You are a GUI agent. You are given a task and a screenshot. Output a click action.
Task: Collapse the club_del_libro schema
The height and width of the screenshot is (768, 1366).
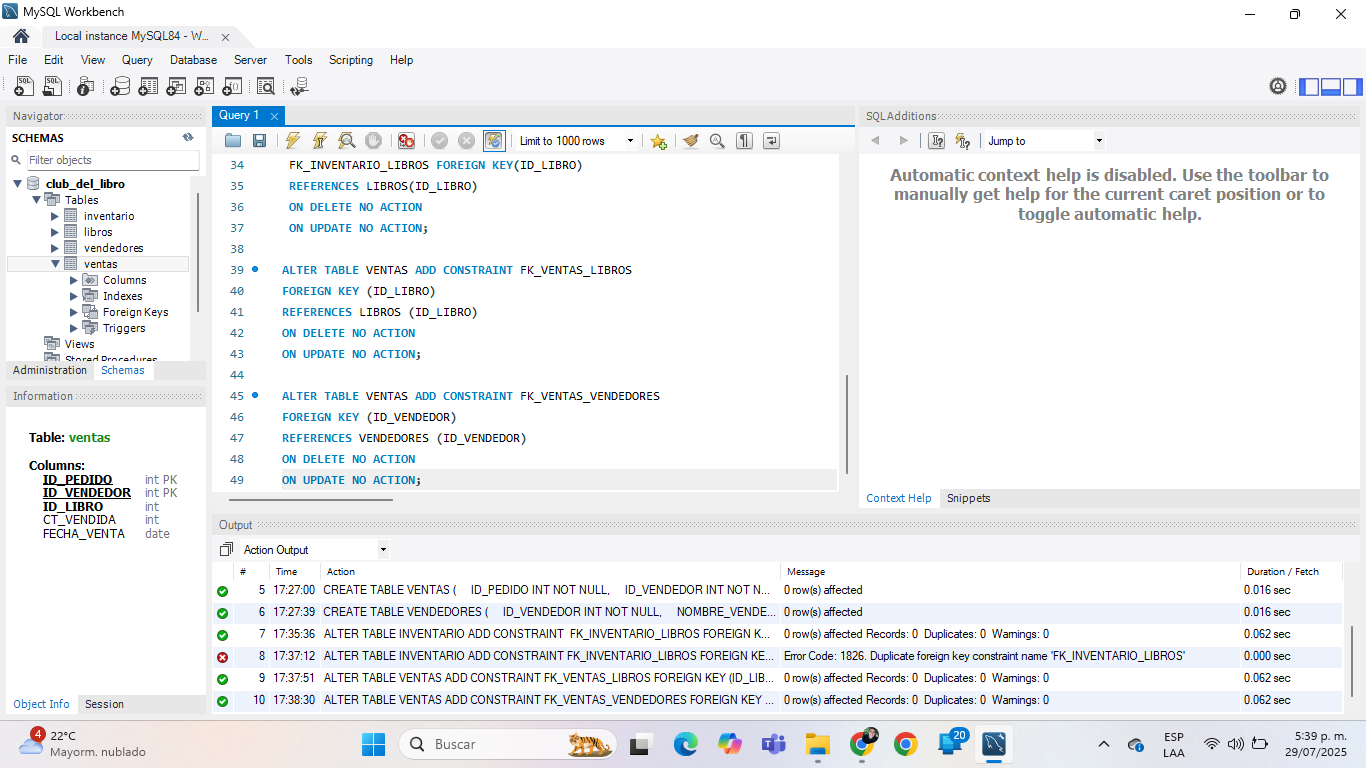(x=18, y=184)
